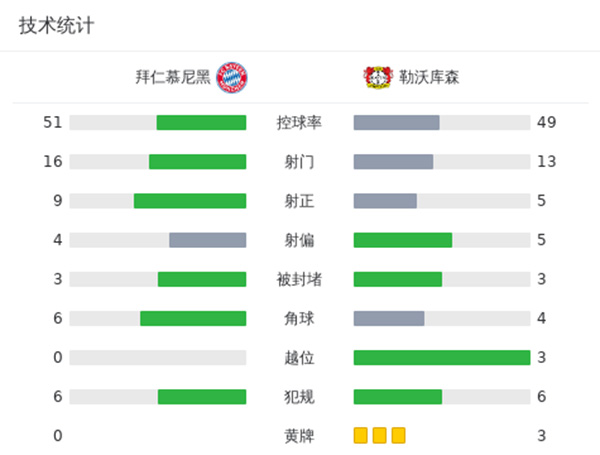The image size is (600, 455).
Task: Click the first yellow card icon
Action: pos(361,435)
